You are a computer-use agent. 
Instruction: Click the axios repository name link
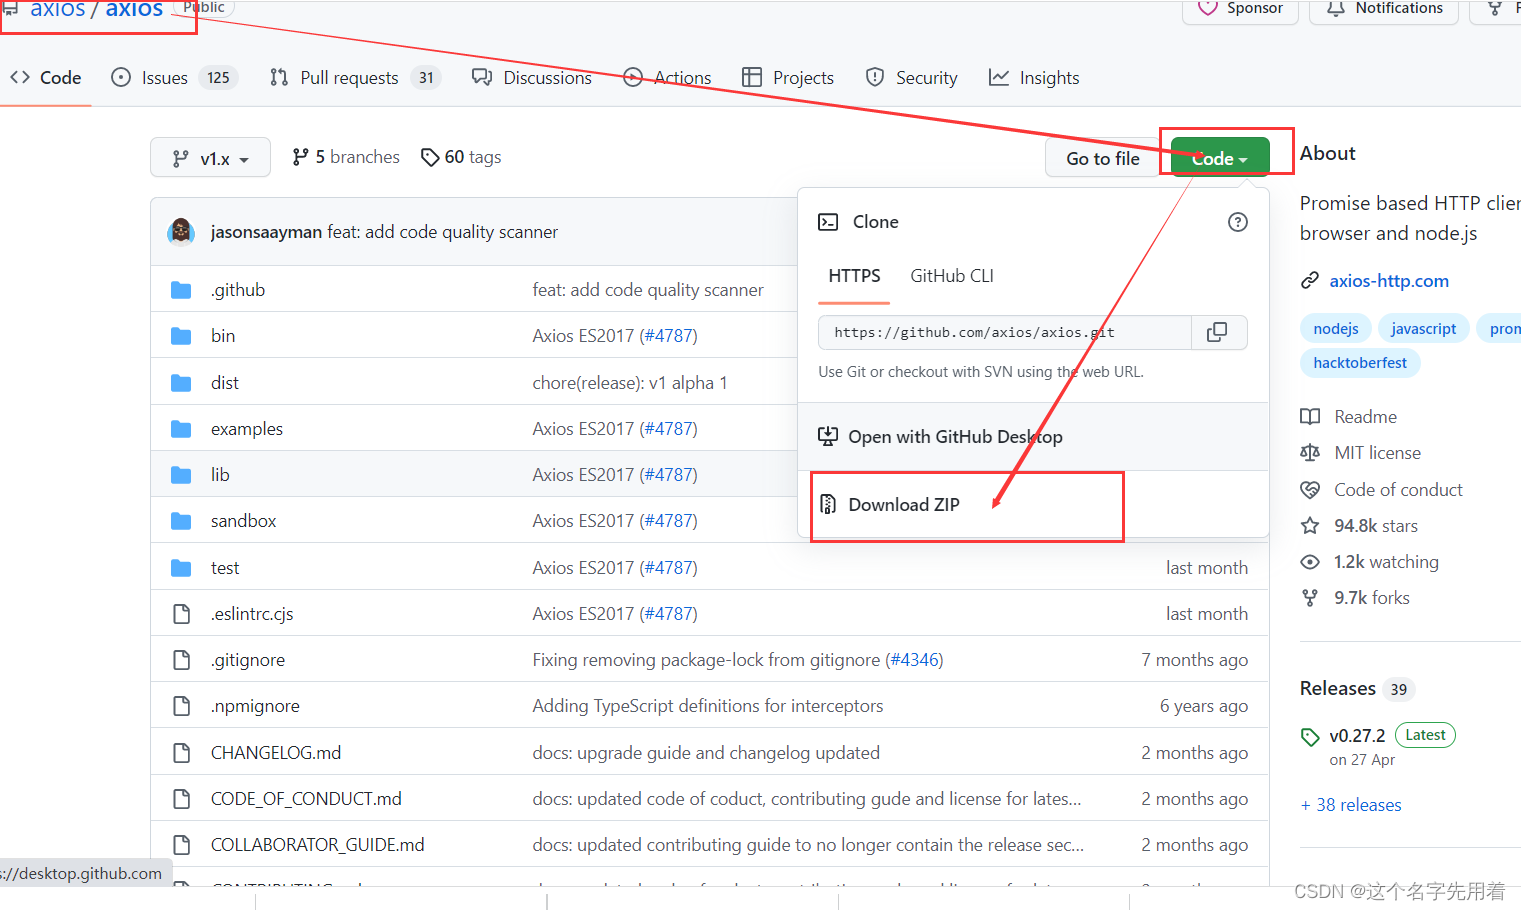coord(134,9)
